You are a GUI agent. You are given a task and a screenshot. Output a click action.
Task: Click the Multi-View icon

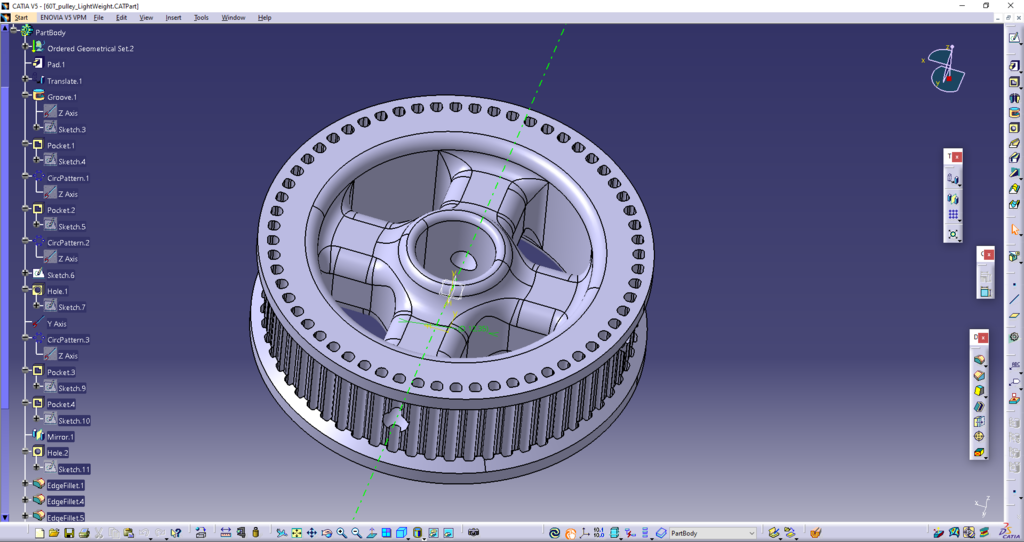386,533
